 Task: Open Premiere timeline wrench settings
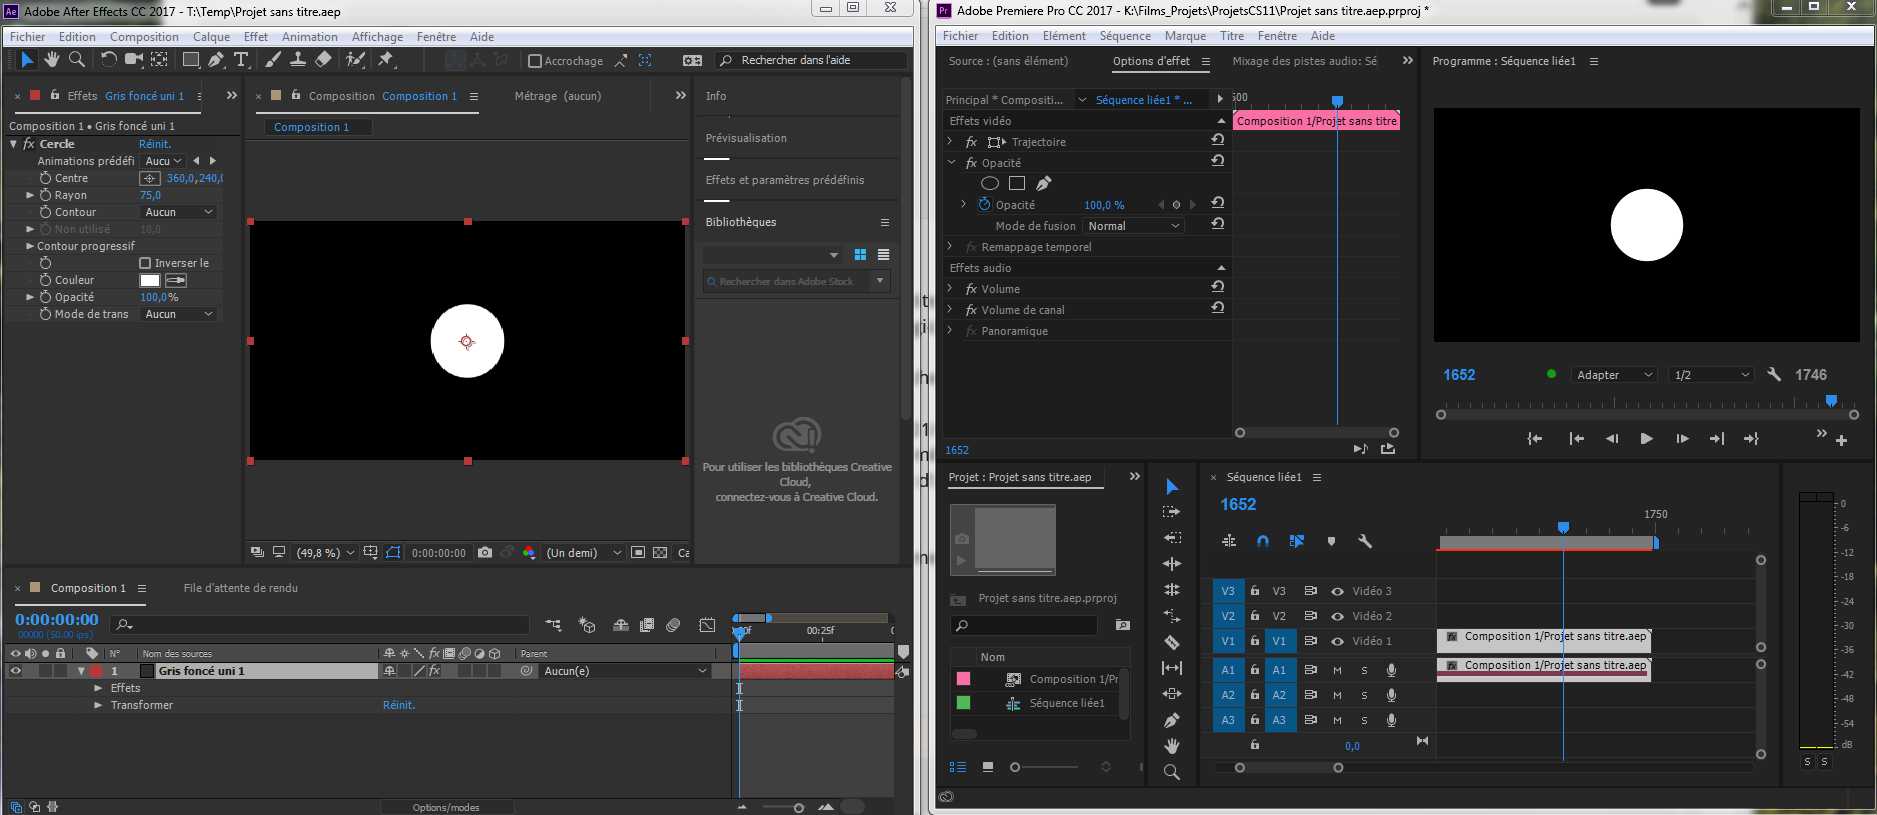point(1364,541)
